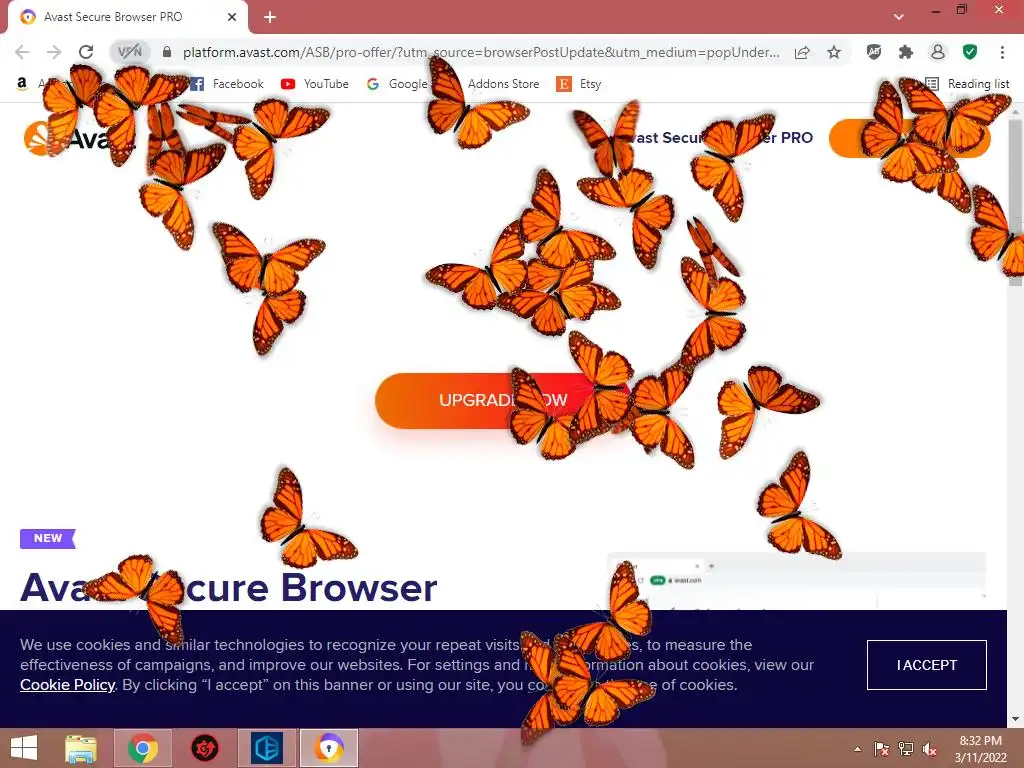Click the scrollbar down arrow
1024x768 pixels.
click(x=1016, y=719)
